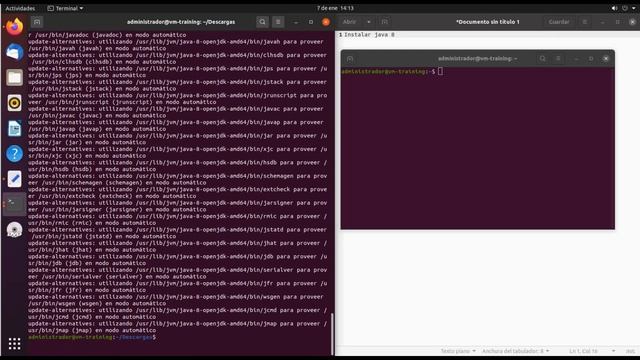Click '*Documento sin título 1' title
The height and width of the screenshot is (360, 640).
(x=487, y=22)
